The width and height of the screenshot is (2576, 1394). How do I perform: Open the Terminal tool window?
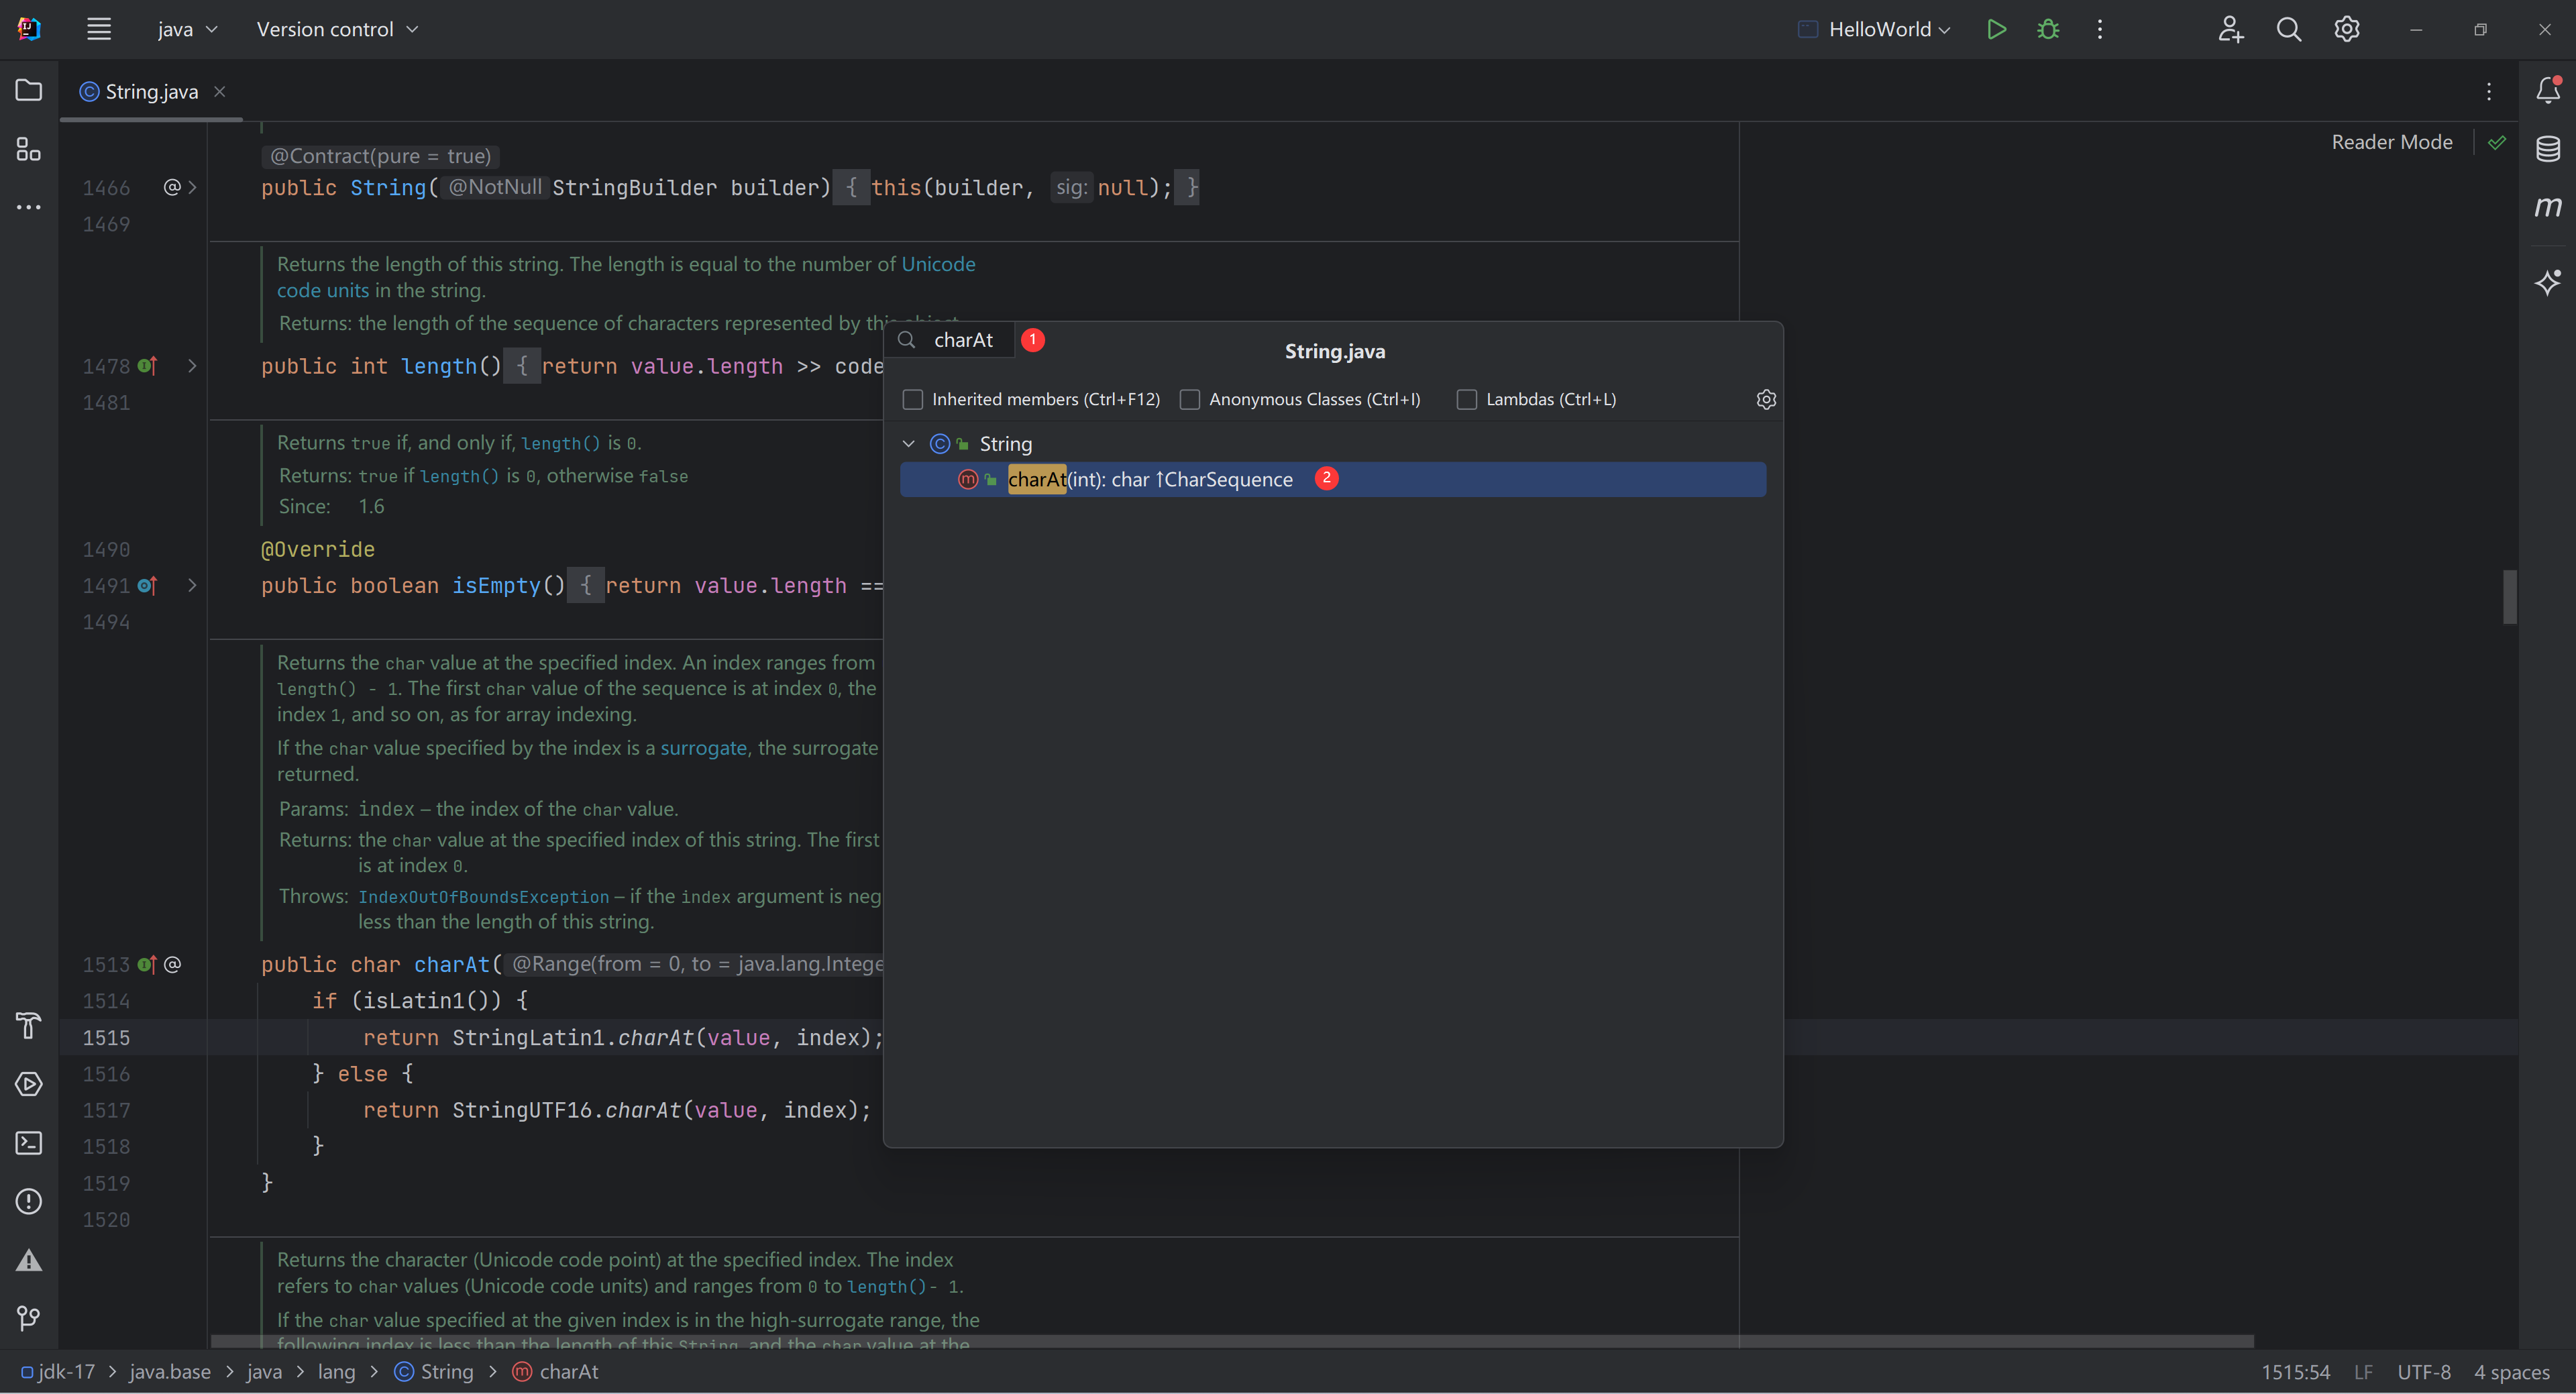29,1142
